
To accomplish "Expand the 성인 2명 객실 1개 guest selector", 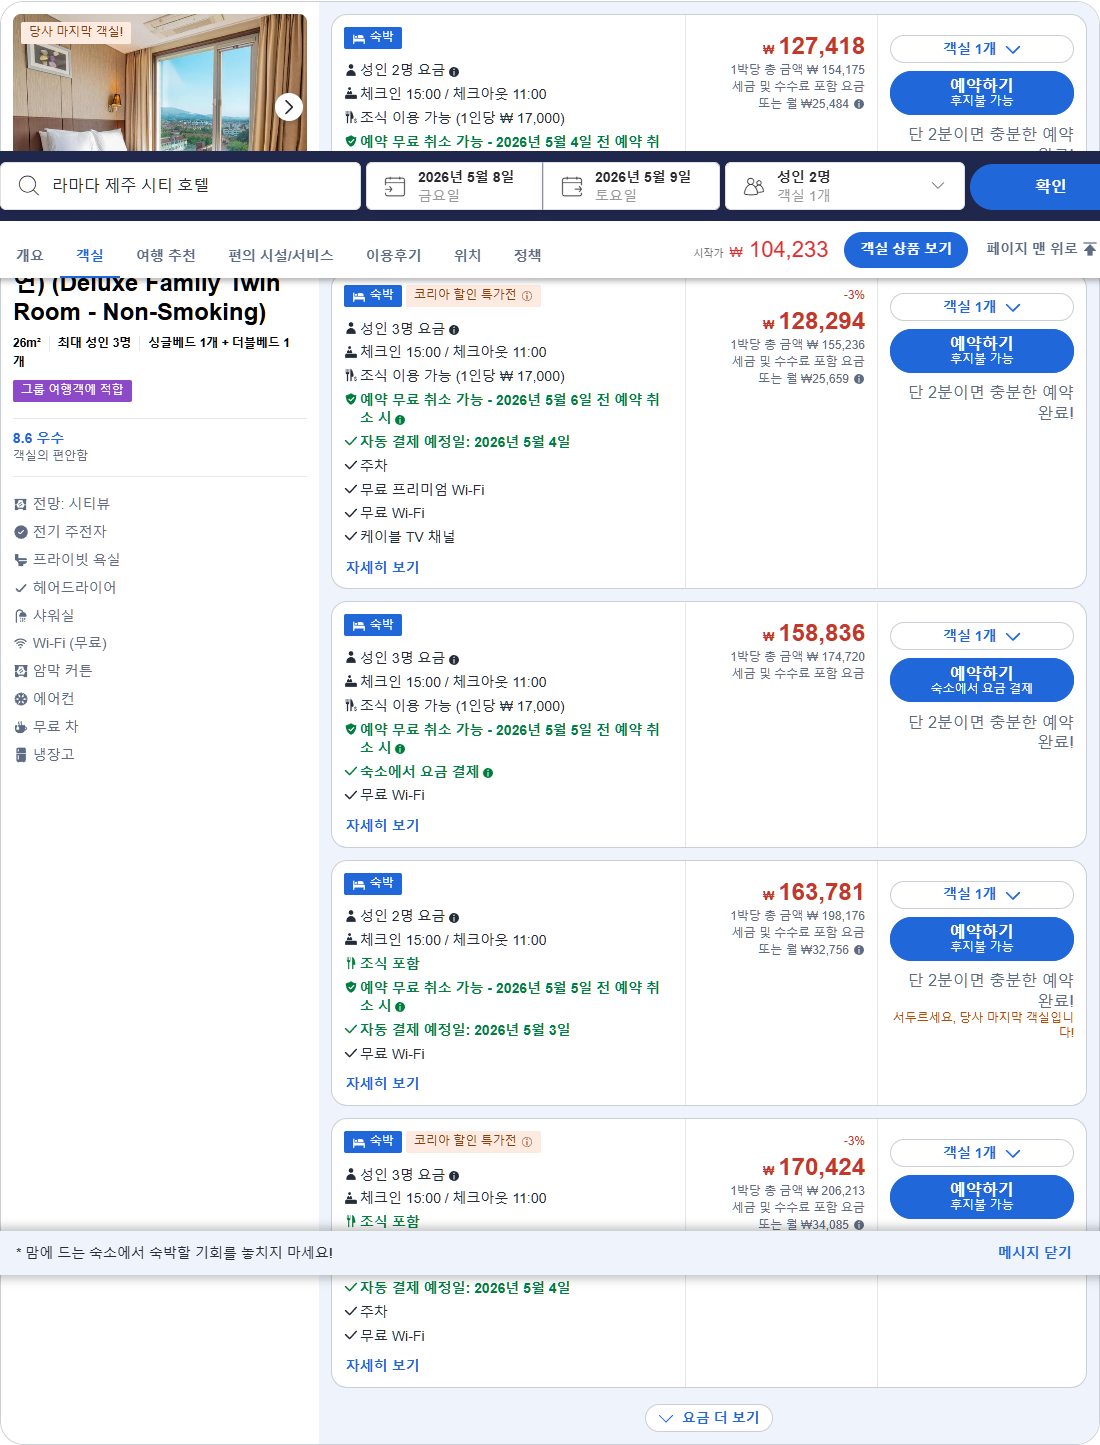I will point(845,186).
